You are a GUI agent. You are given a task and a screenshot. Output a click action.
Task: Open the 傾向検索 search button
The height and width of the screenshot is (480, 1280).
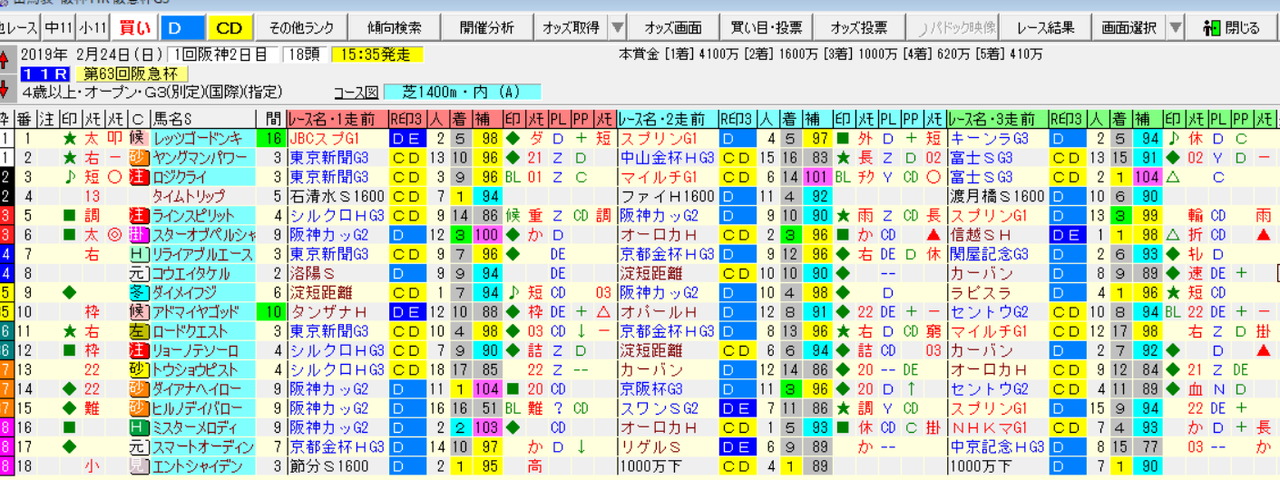[387, 27]
